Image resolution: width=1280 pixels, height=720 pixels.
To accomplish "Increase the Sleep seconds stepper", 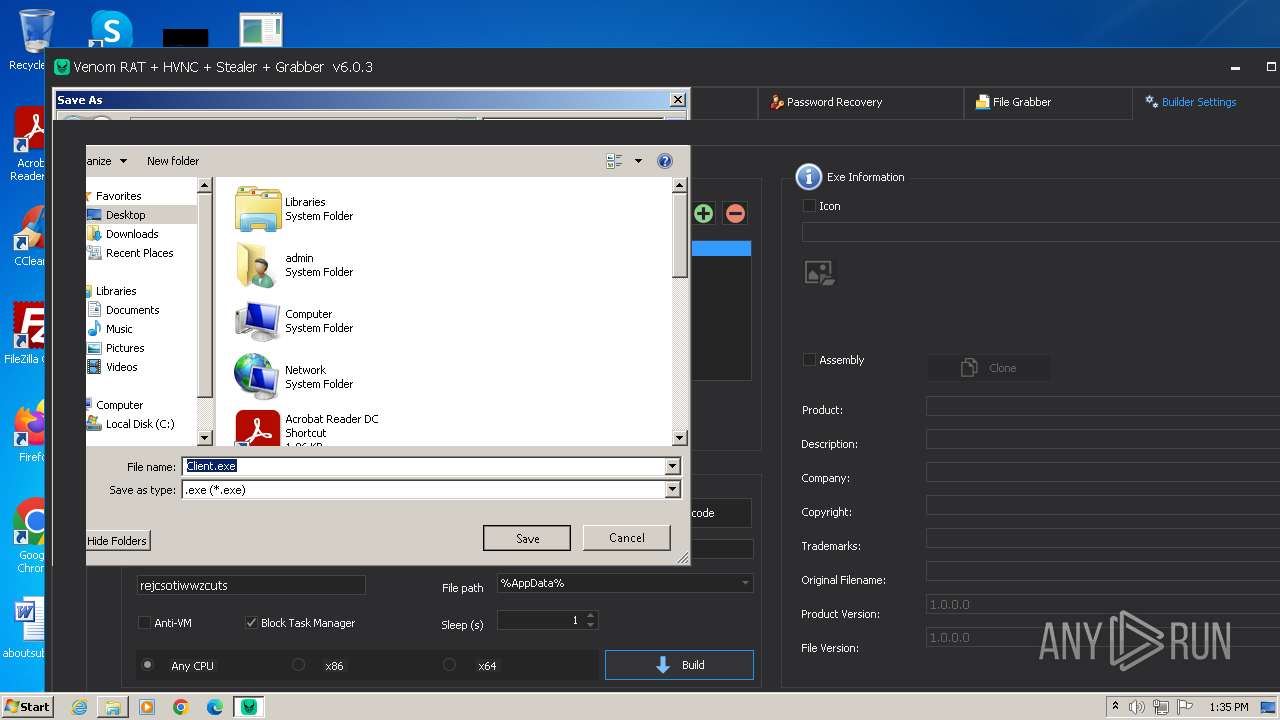I will pos(591,616).
